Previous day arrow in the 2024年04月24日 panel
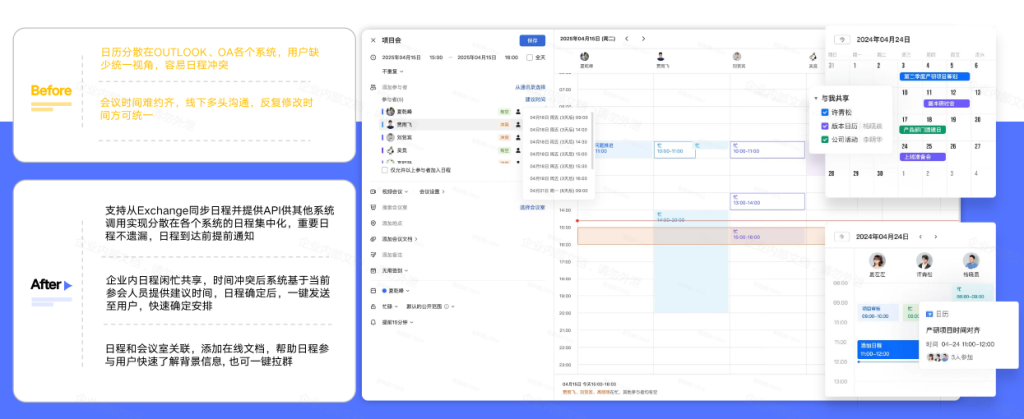Screen dimensions: 1024x419 [x=920, y=236]
